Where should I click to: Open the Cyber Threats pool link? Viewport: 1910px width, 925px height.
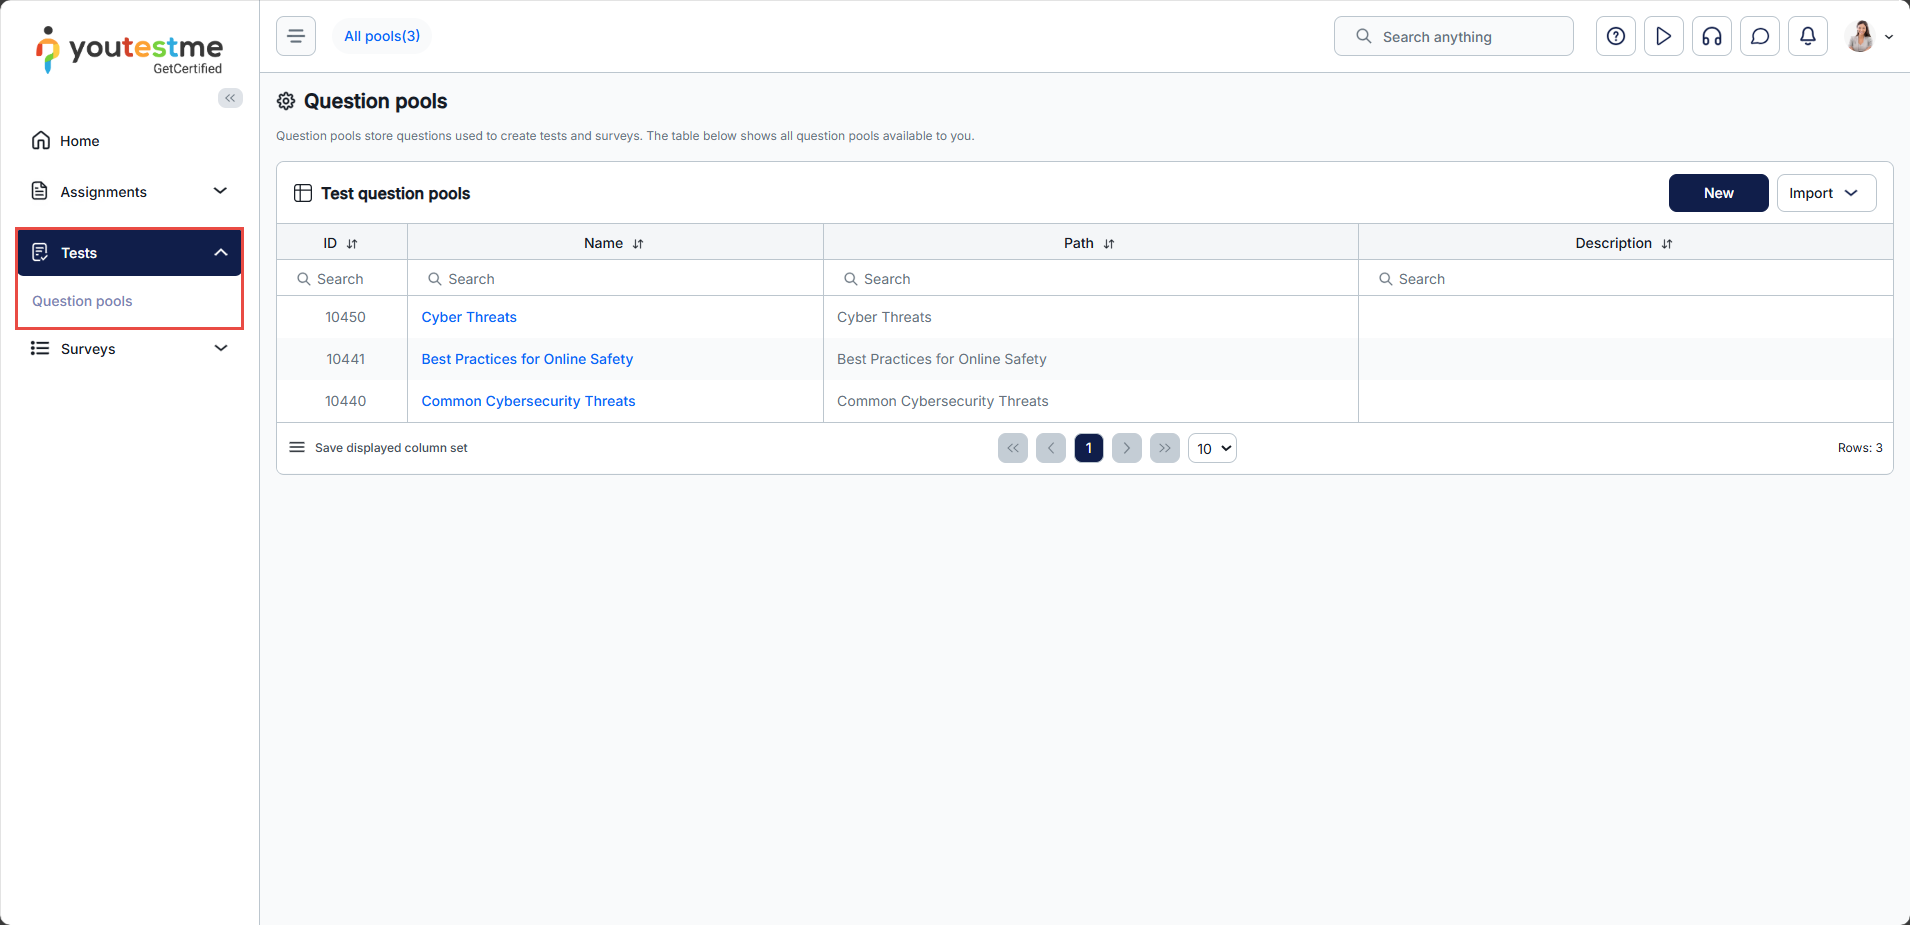tap(469, 317)
